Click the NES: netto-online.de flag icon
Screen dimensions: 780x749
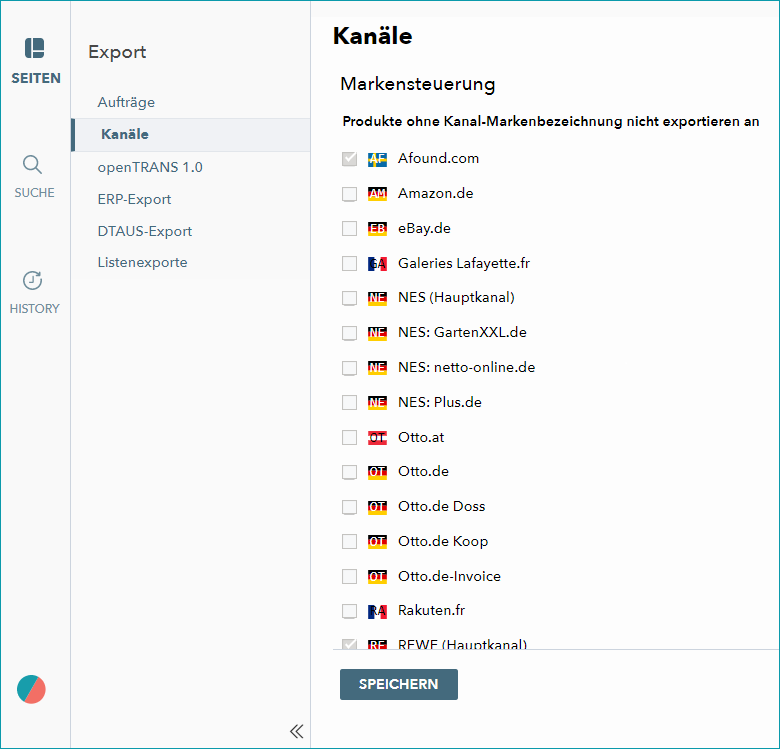(377, 368)
